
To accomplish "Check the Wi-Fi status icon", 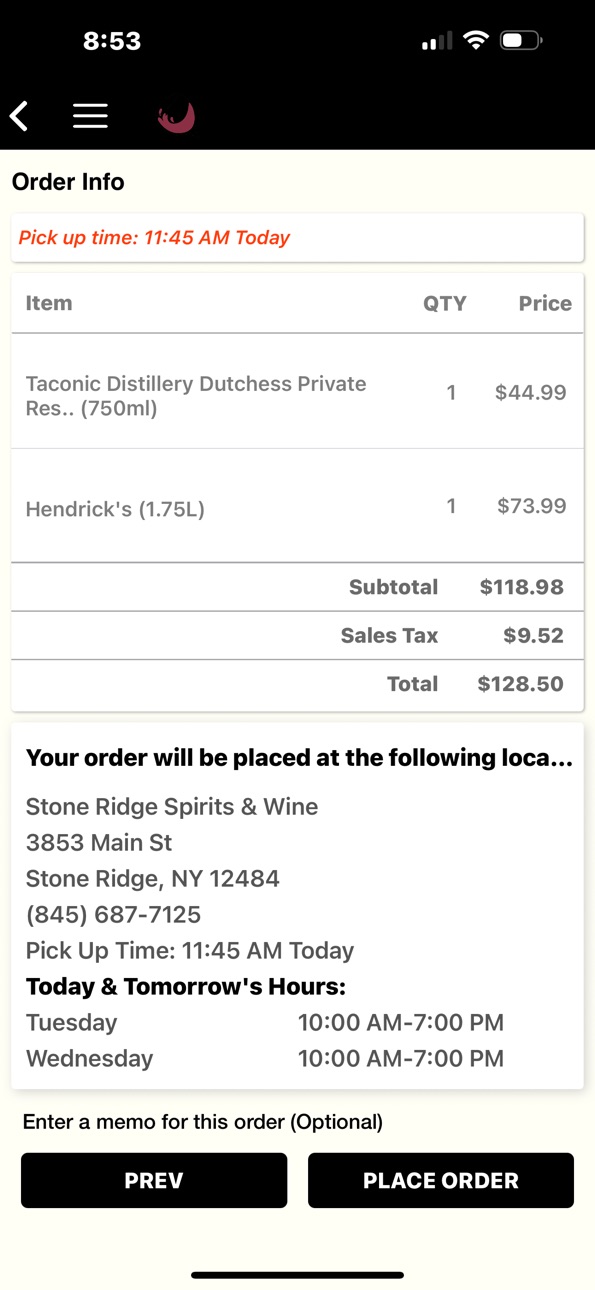I will click(x=477, y=41).
